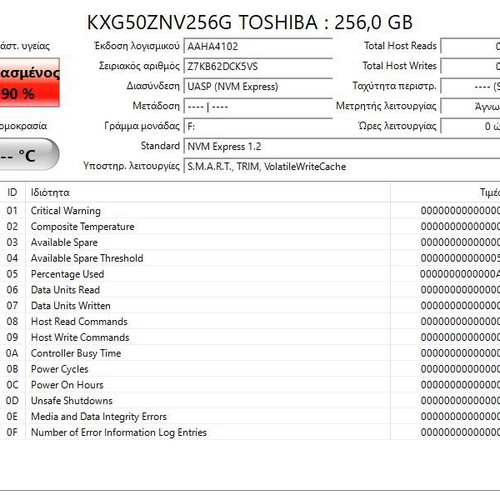Screen dimensions: 500x500
Task: Select the Data Units Written row
Action: pos(250,305)
